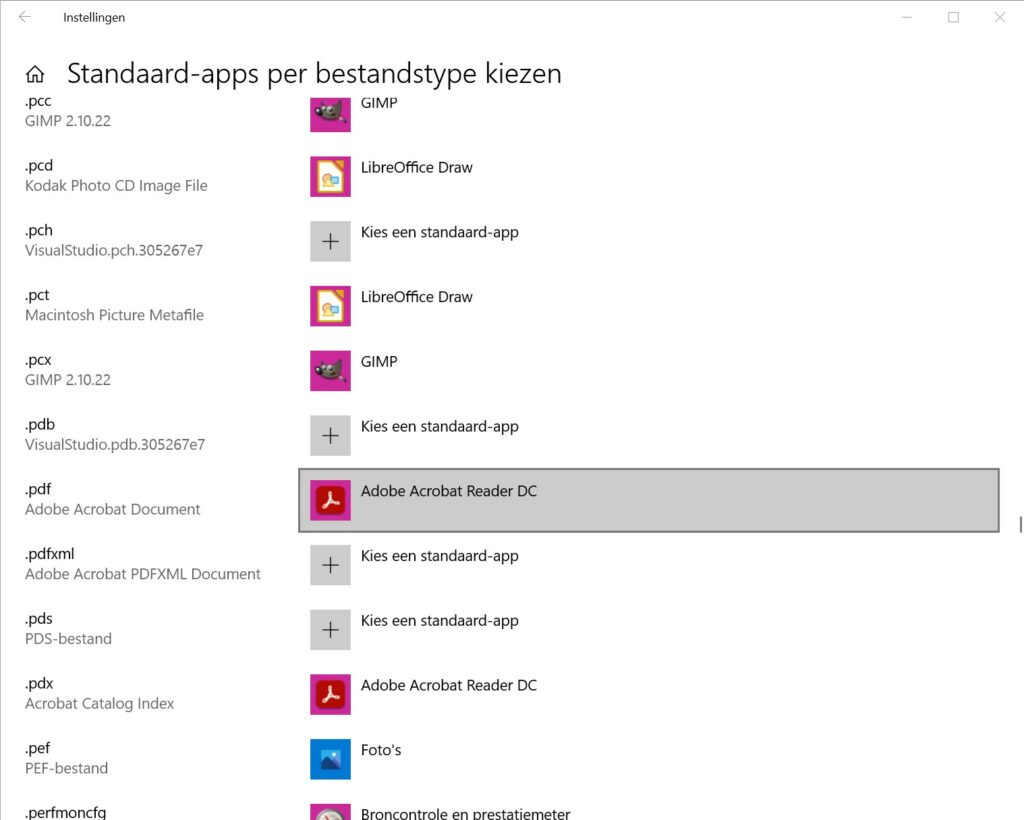
Task: Open the Settings home icon
Action: 35,74
